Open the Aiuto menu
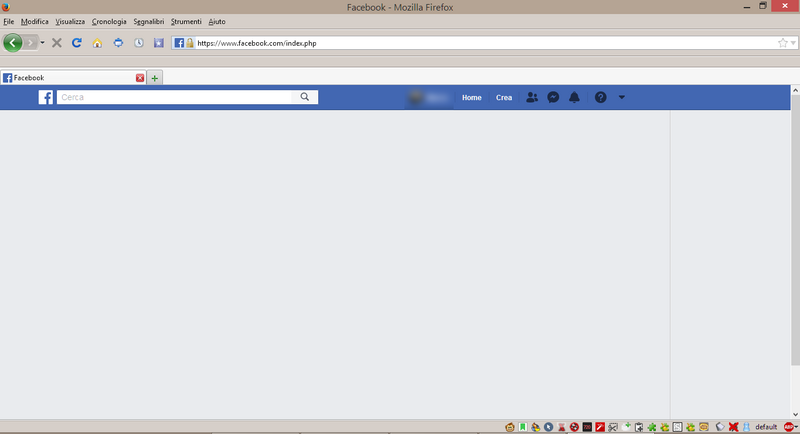The width and height of the screenshot is (800, 434). 217,21
